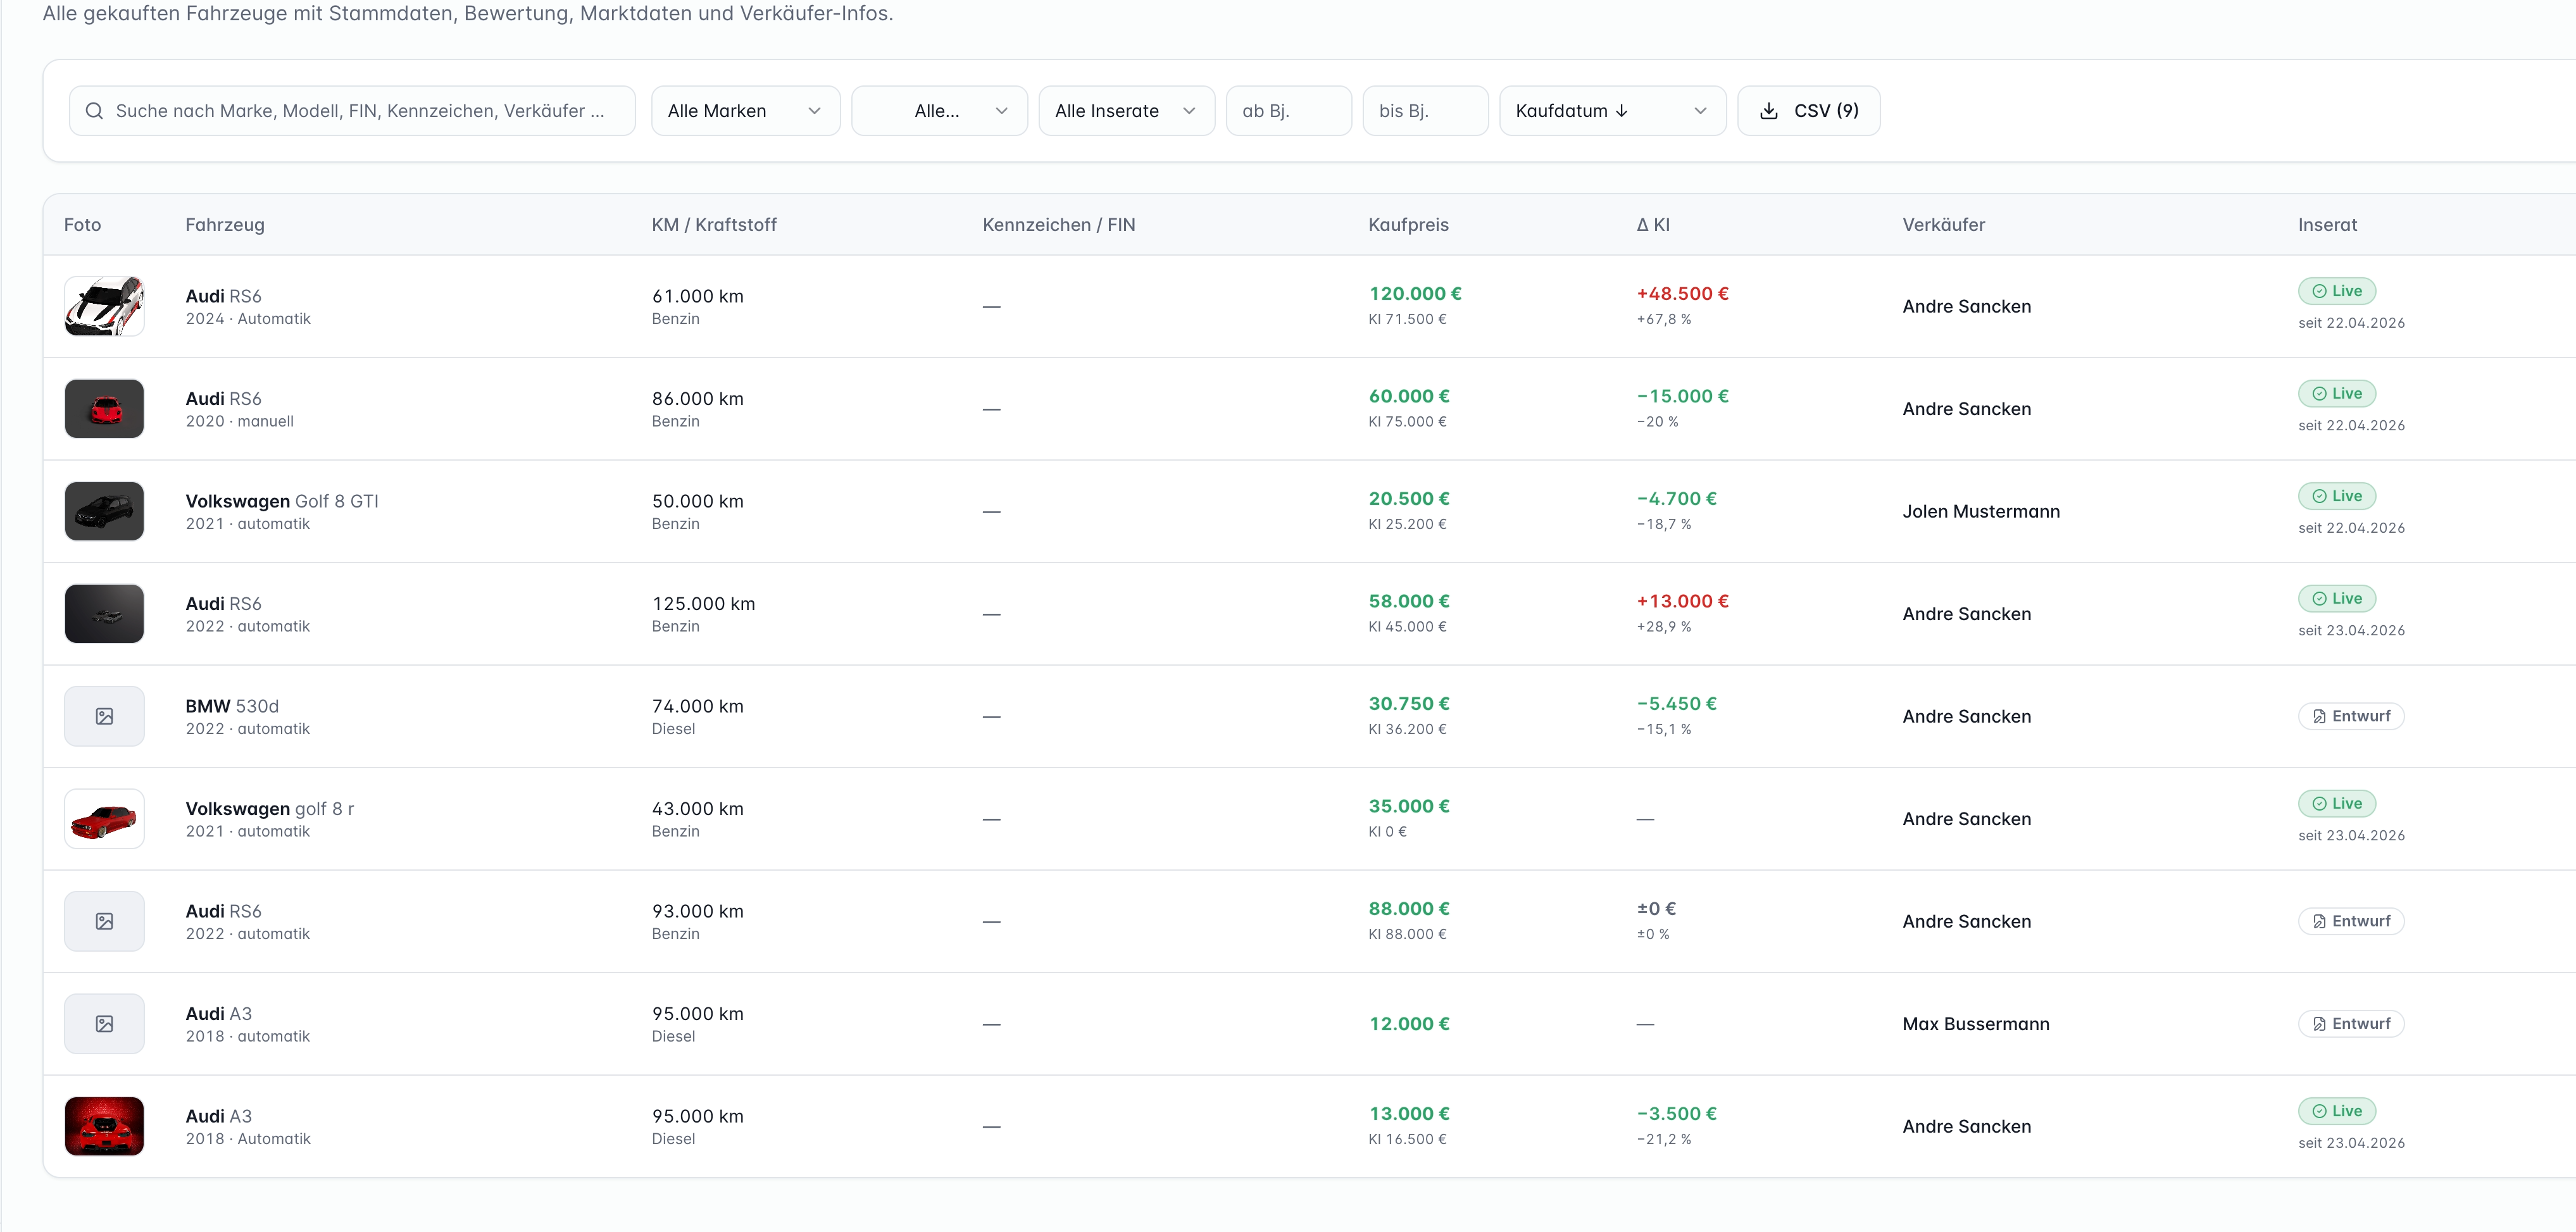Open the Alle... filter dropdown
This screenshot has width=2576, height=1232.
939,111
